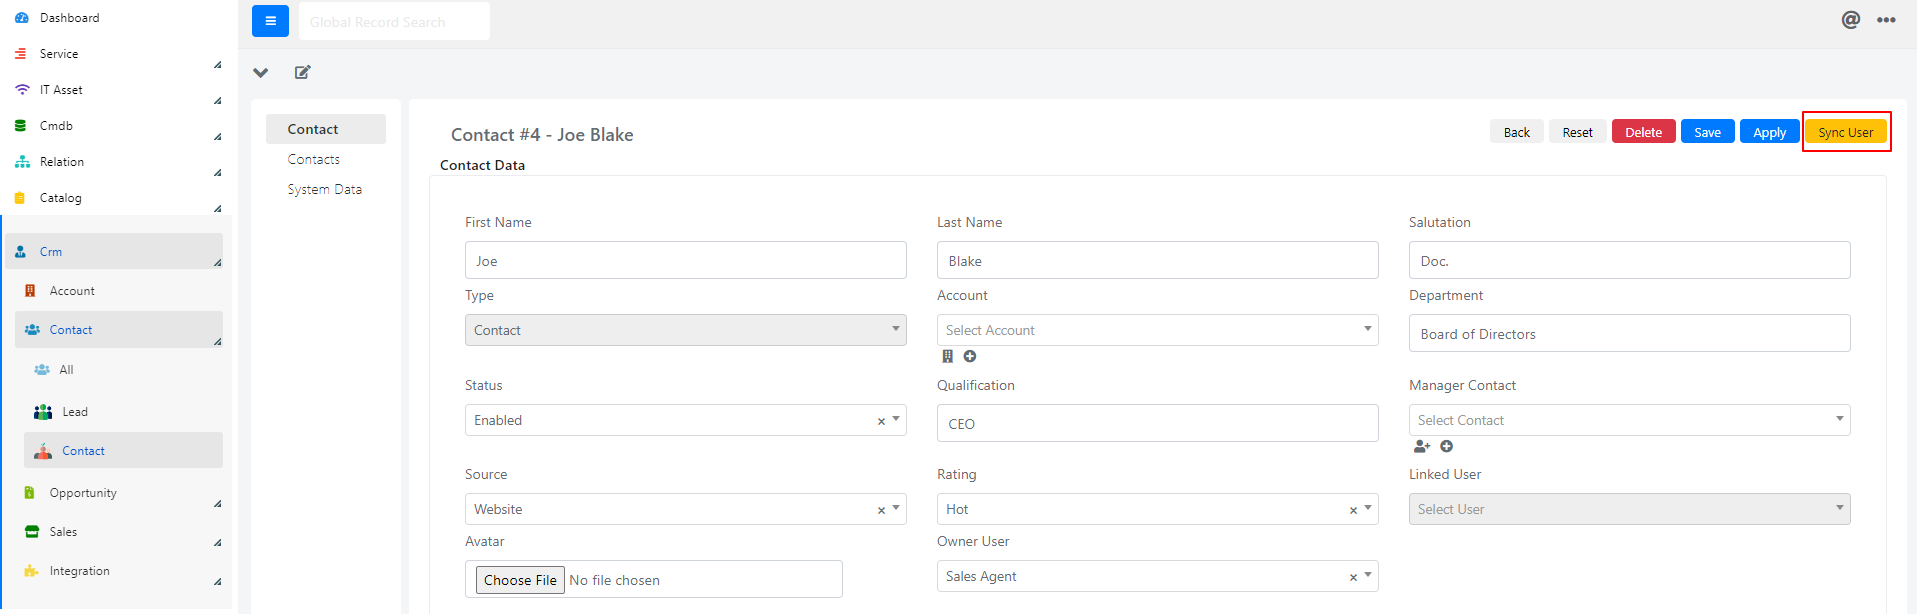Viewport: 1917px width, 614px height.
Task: Expand the Cmdb menu arrow
Action: coord(217,137)
